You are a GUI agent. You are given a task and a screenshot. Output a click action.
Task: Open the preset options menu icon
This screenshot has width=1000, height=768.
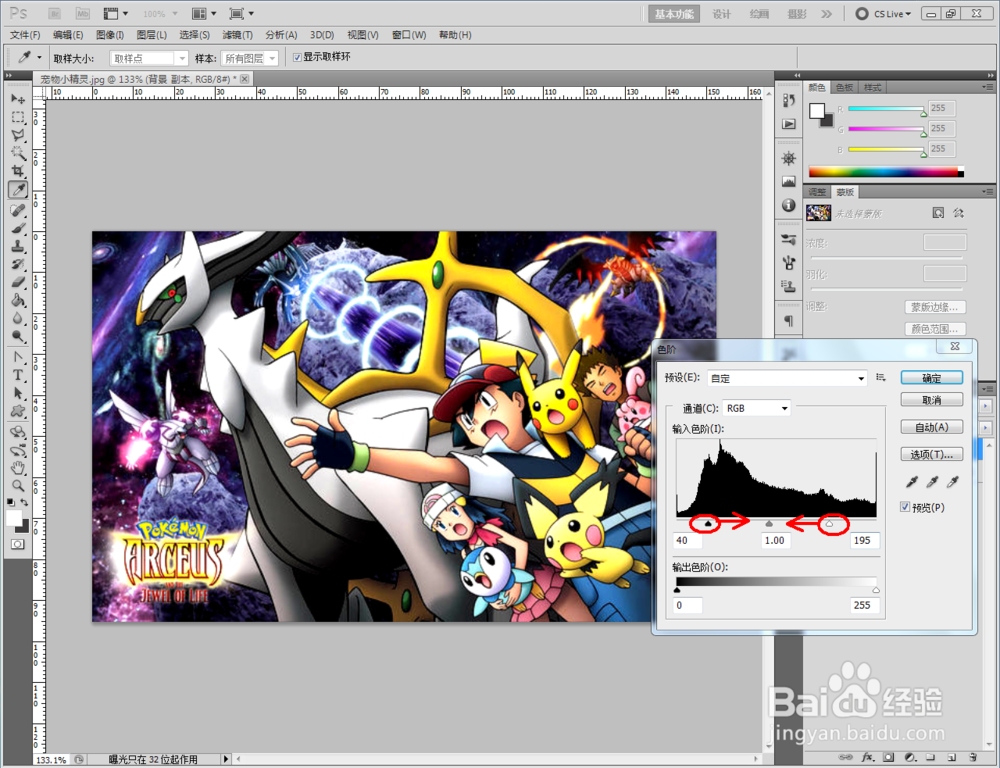tap(881, 378)
